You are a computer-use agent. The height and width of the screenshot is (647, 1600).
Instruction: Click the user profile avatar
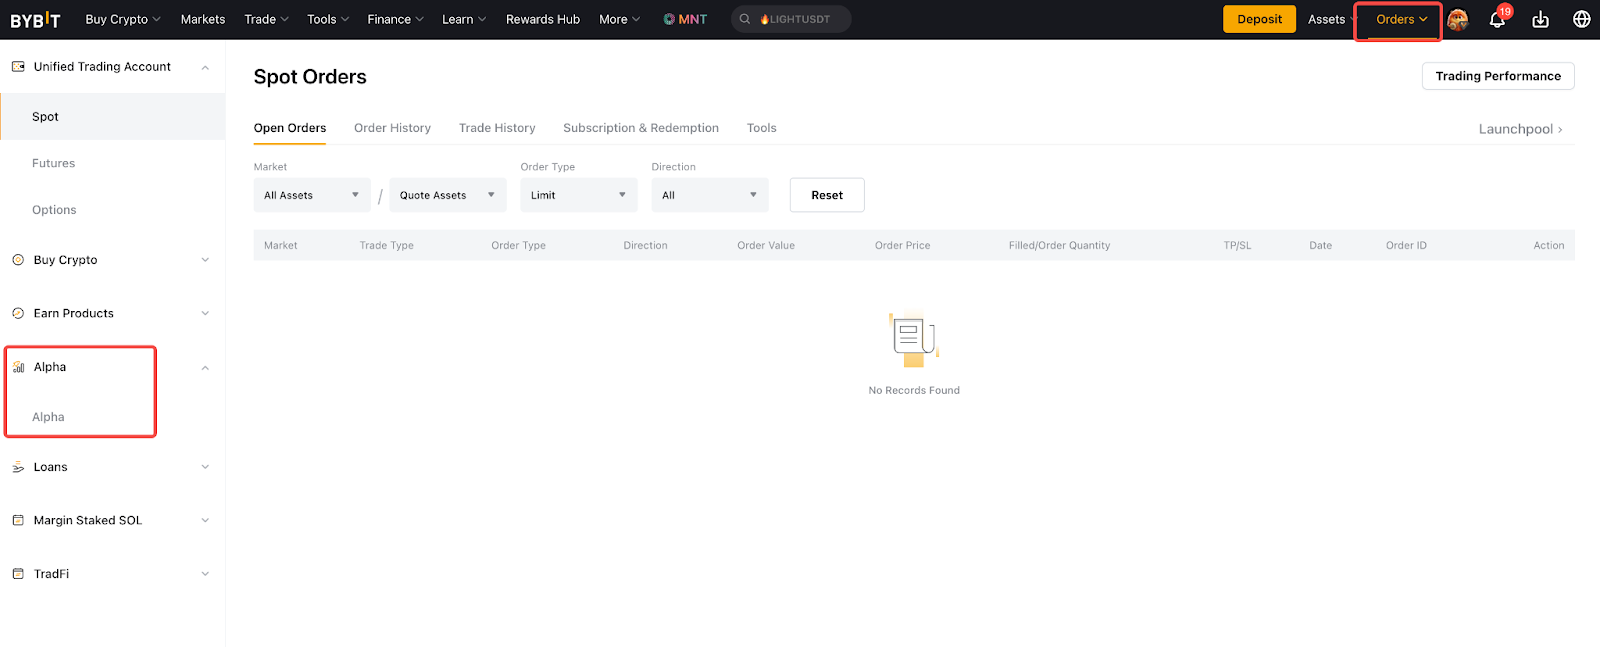pyautogui.click(x=1458, y=20)
